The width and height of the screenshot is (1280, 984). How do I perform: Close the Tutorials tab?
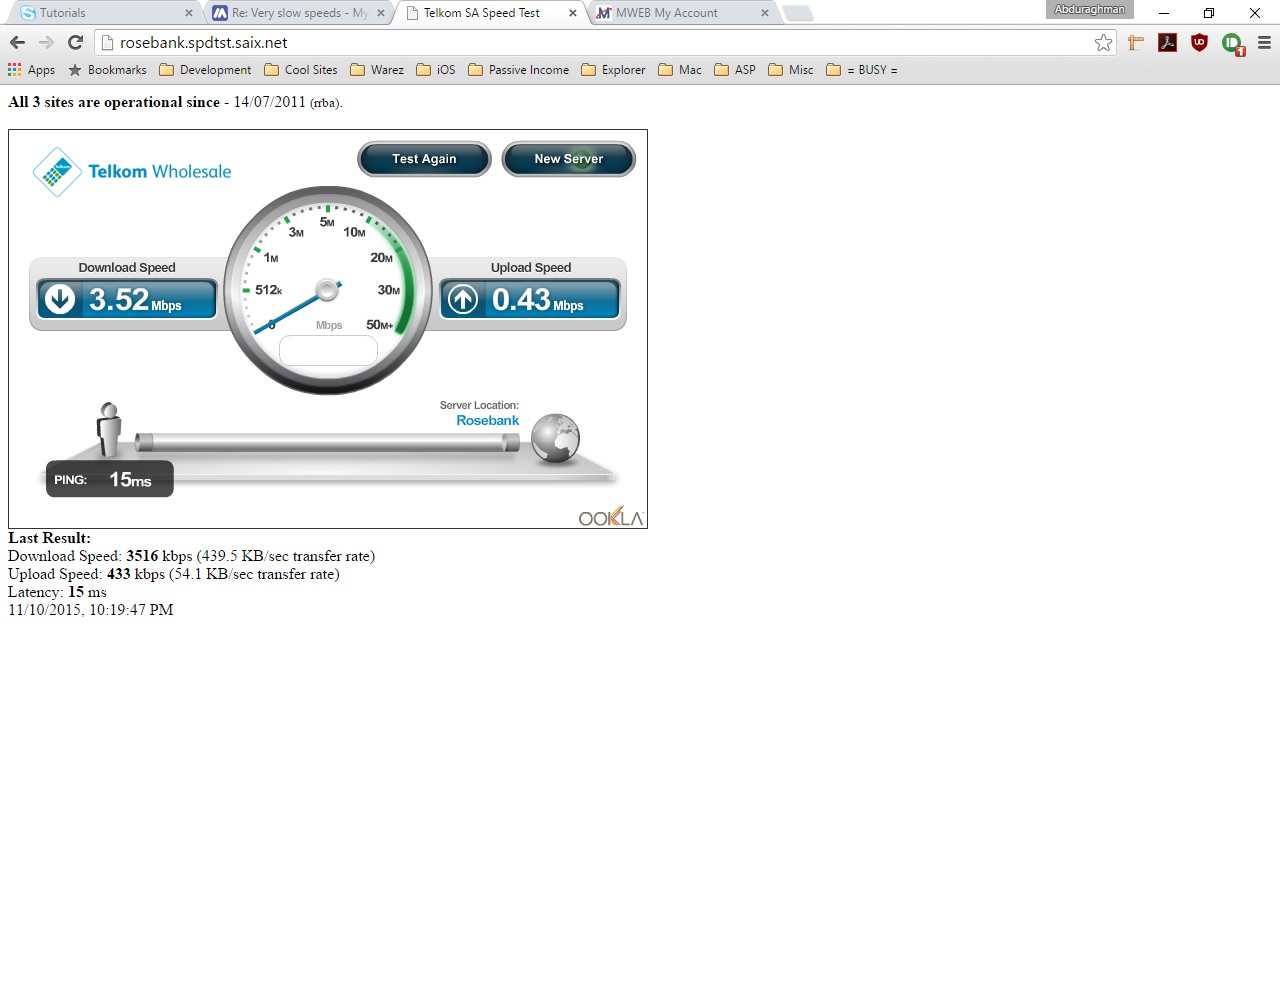pos(188,13)
